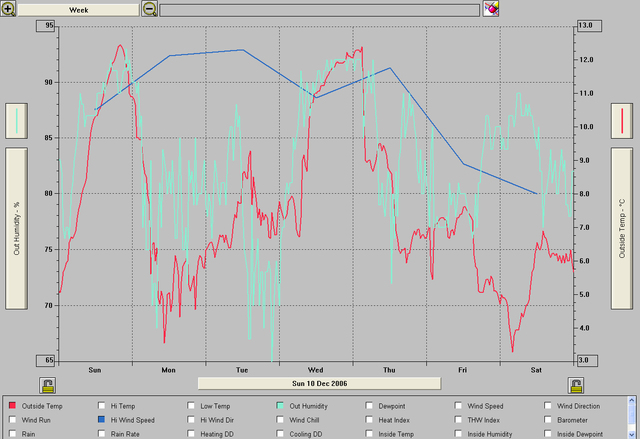The height and width of the screenshot is (439, 640).
Task: Click the red temperature line-style icon
Action: tap(623, 121)
